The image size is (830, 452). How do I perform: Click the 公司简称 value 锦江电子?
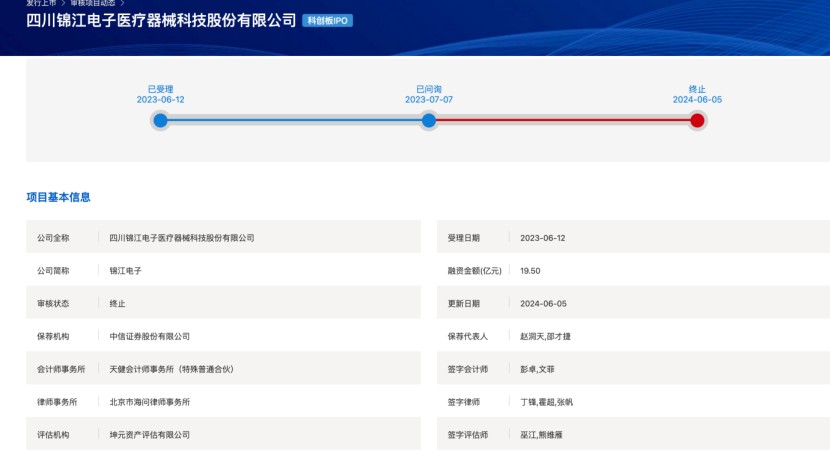click(126, 271)
